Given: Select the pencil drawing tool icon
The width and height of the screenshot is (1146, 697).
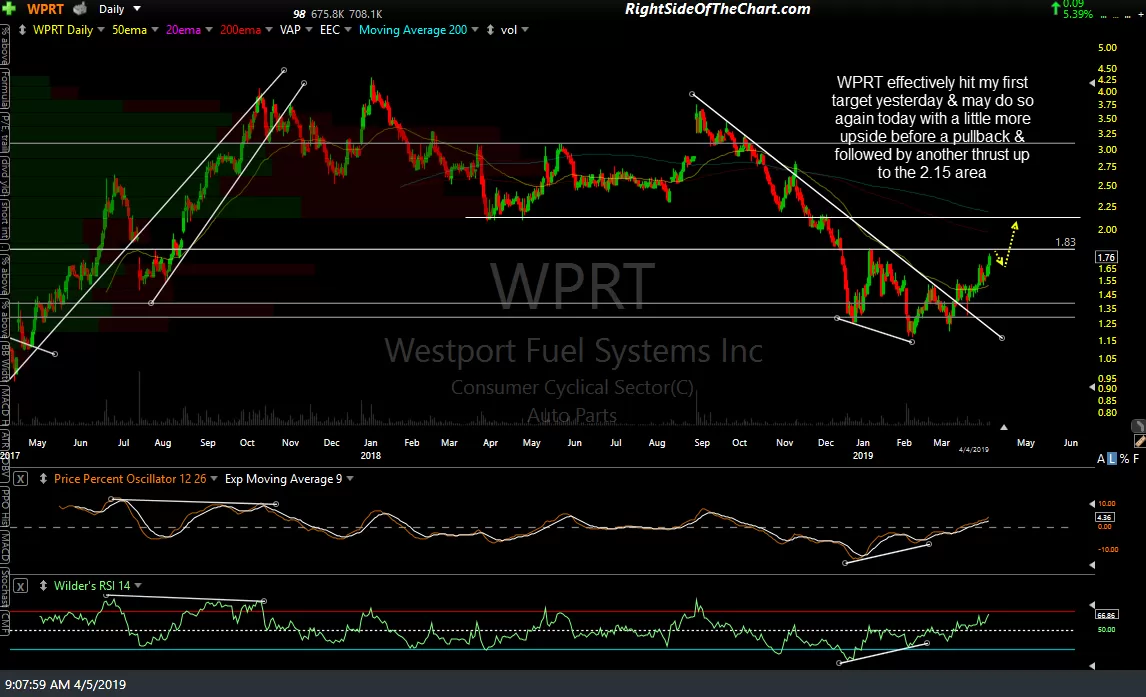Looking at the screenshot, I should click(x=1139, y=441).
